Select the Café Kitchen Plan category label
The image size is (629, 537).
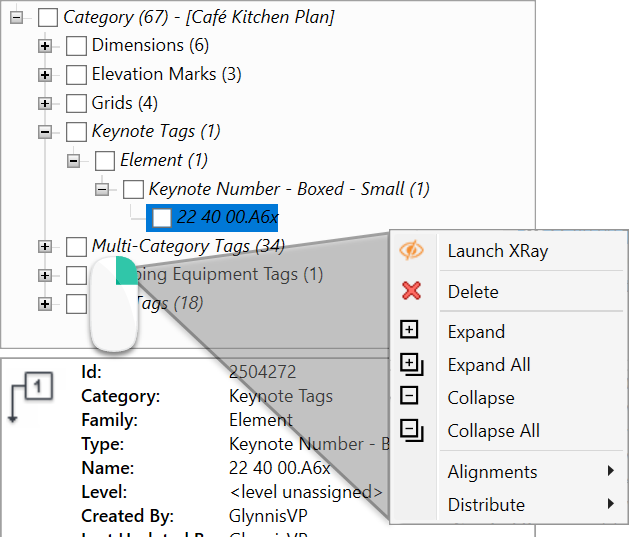[x=199, y=17]
